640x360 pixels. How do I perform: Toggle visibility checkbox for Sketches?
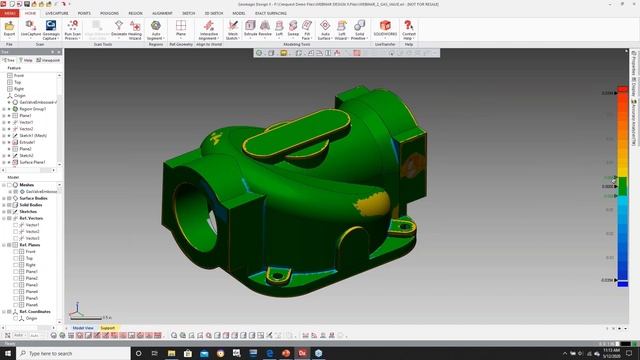[9, 211]
